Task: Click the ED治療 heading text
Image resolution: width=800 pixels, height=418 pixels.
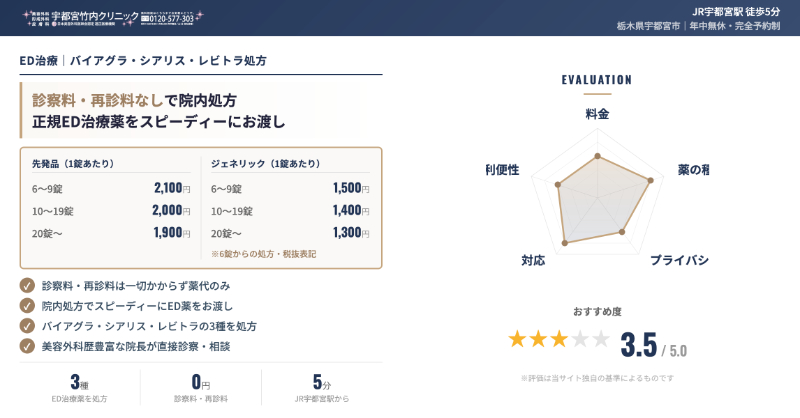Action: coord(38,61)
